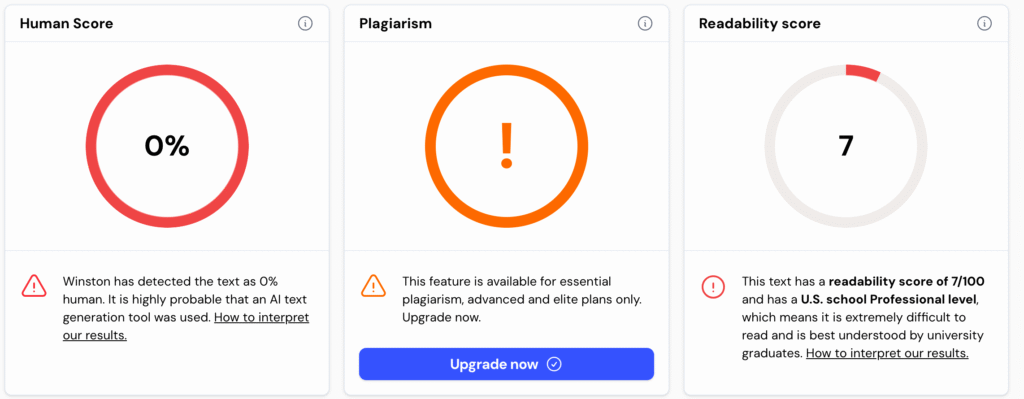The width and height of the screenshot is (1024, 399).
Task: Click the Plagiarism card title
Action: coord(395,24)
